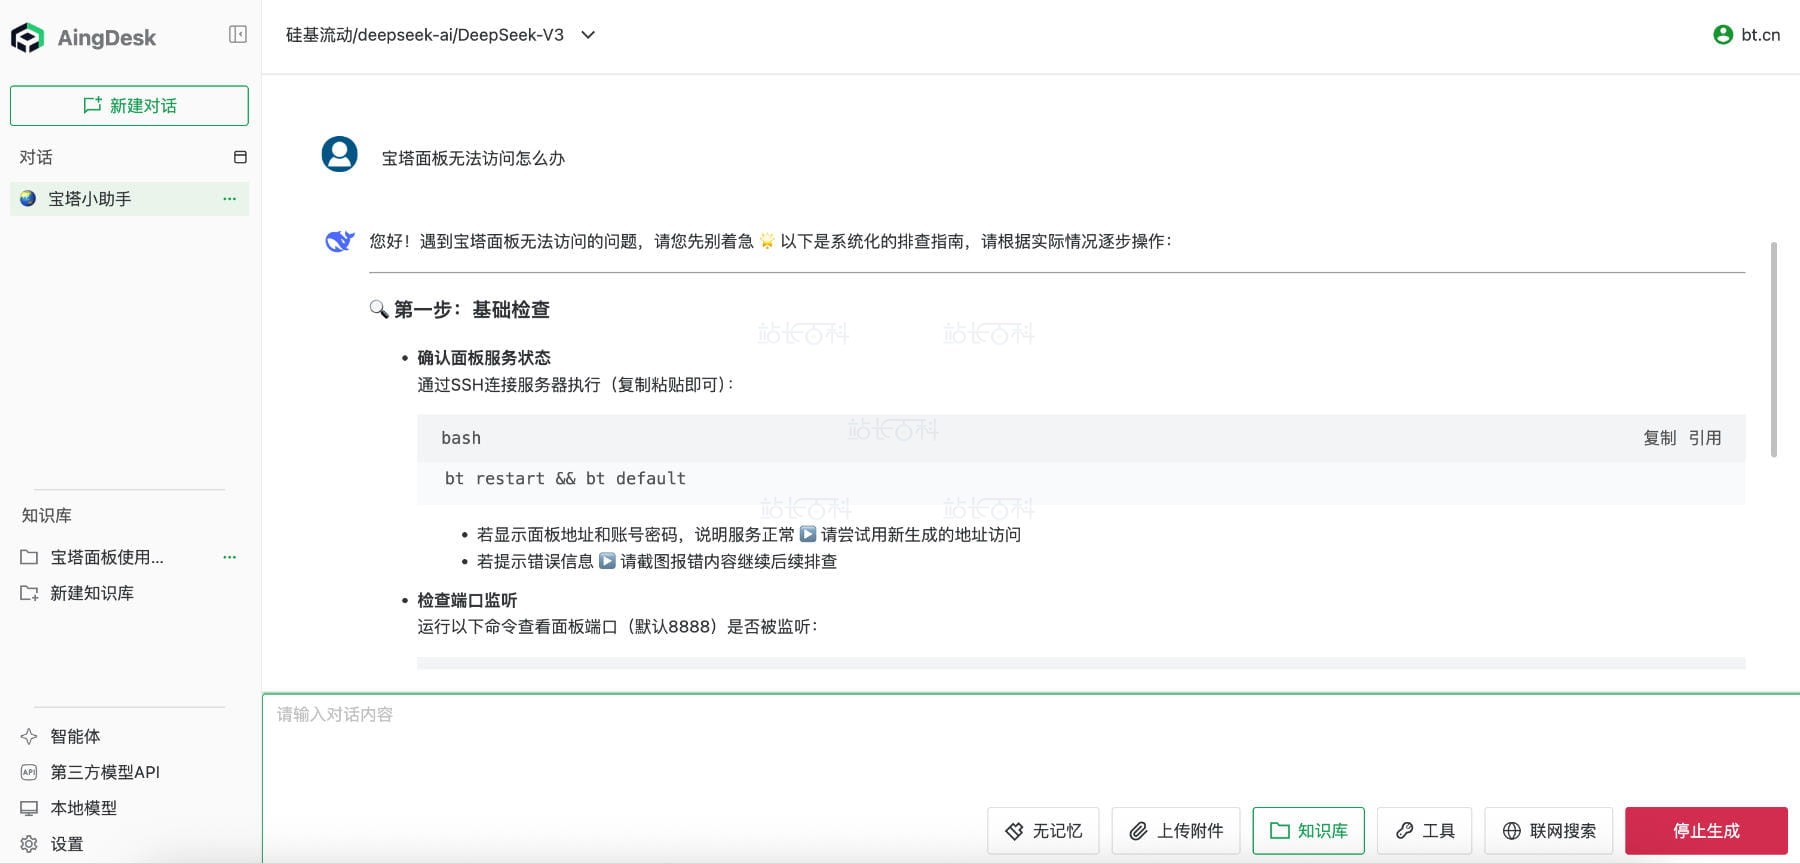Create a new knowledge base via 新建知识库
This screenshot has width=1800, height=864.
92,593
